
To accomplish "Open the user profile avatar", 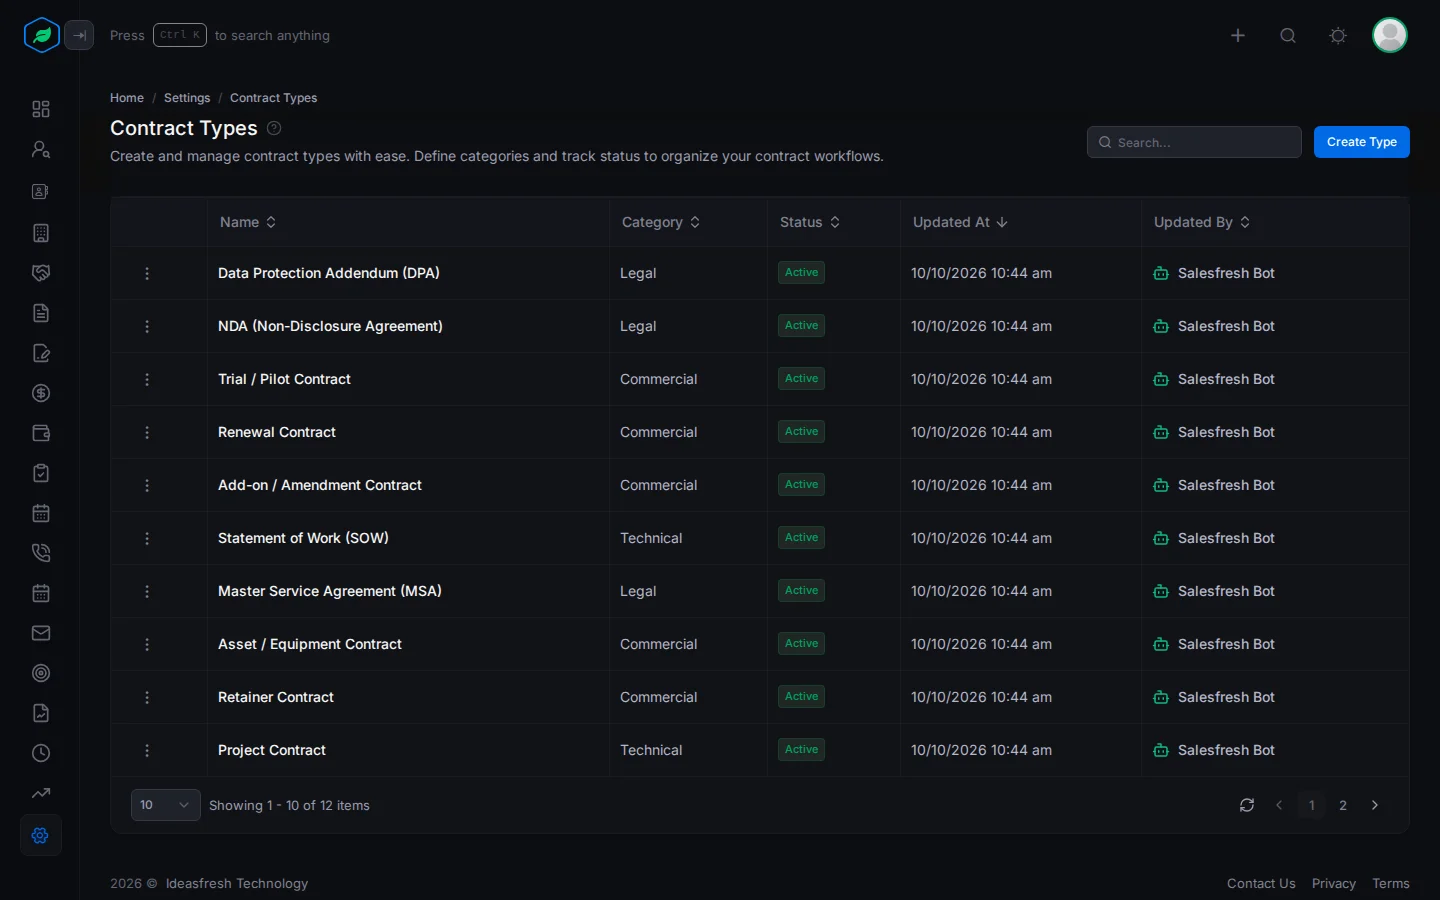I will pos(1390,35).
